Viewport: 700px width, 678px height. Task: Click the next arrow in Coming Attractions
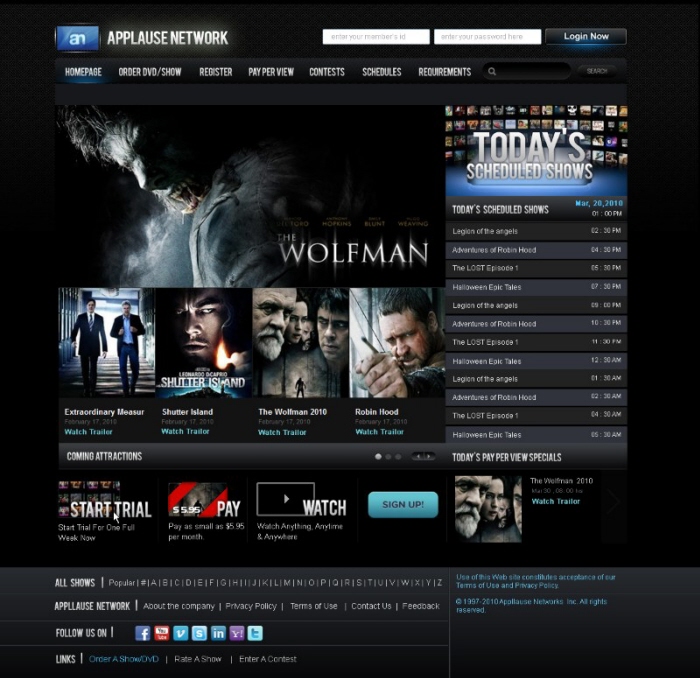point(429,456)
